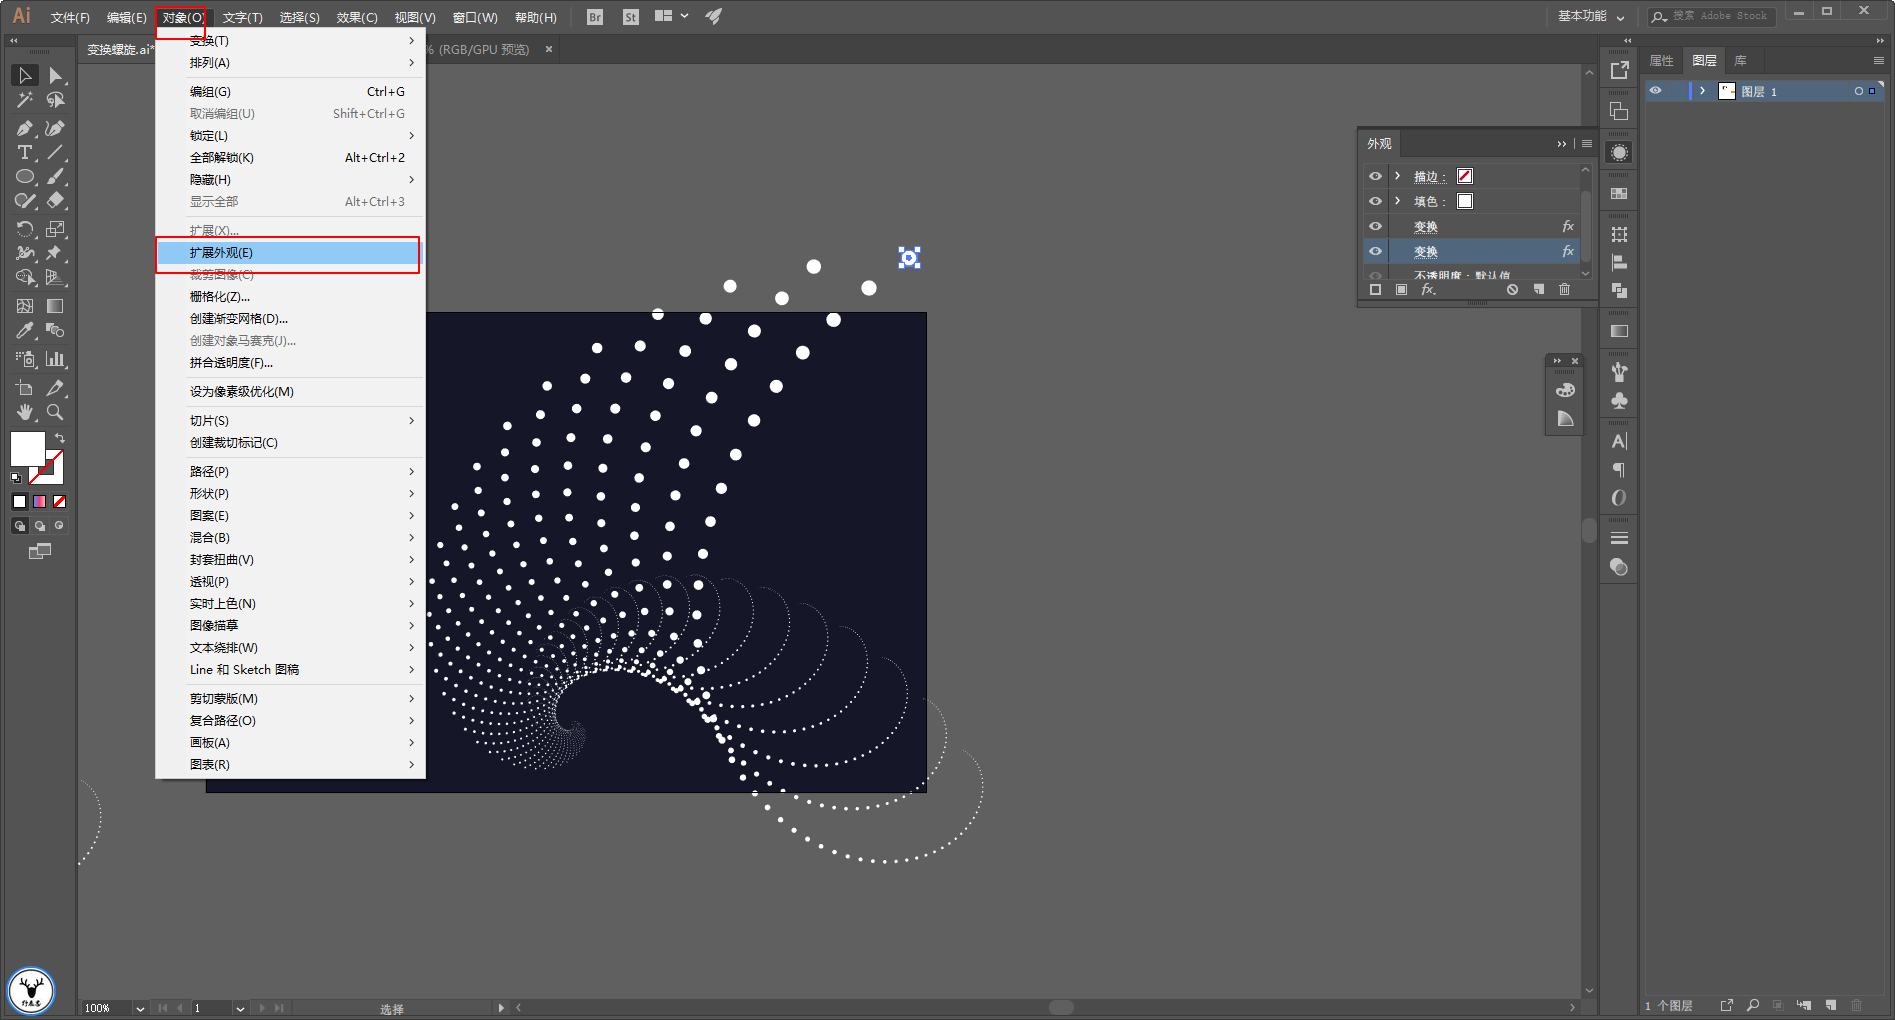The width and height of the screenshot is (1895, 1020).
Task: Select the Lasso tool
Action: tap(55, 100)
